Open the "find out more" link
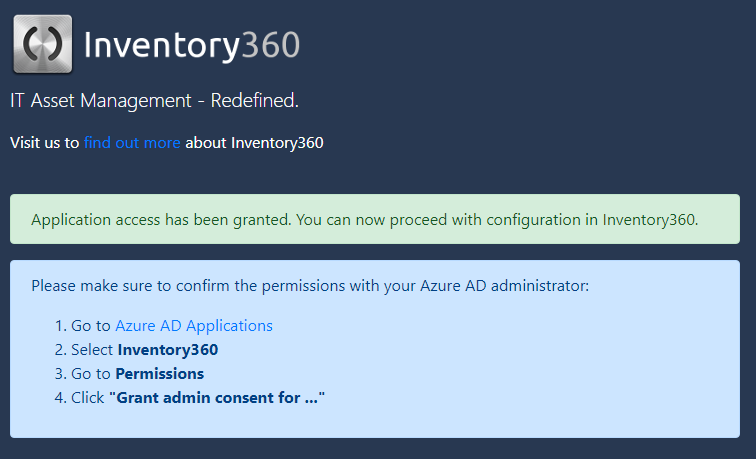This screenshot has width=756, height=459. [132, 143]
